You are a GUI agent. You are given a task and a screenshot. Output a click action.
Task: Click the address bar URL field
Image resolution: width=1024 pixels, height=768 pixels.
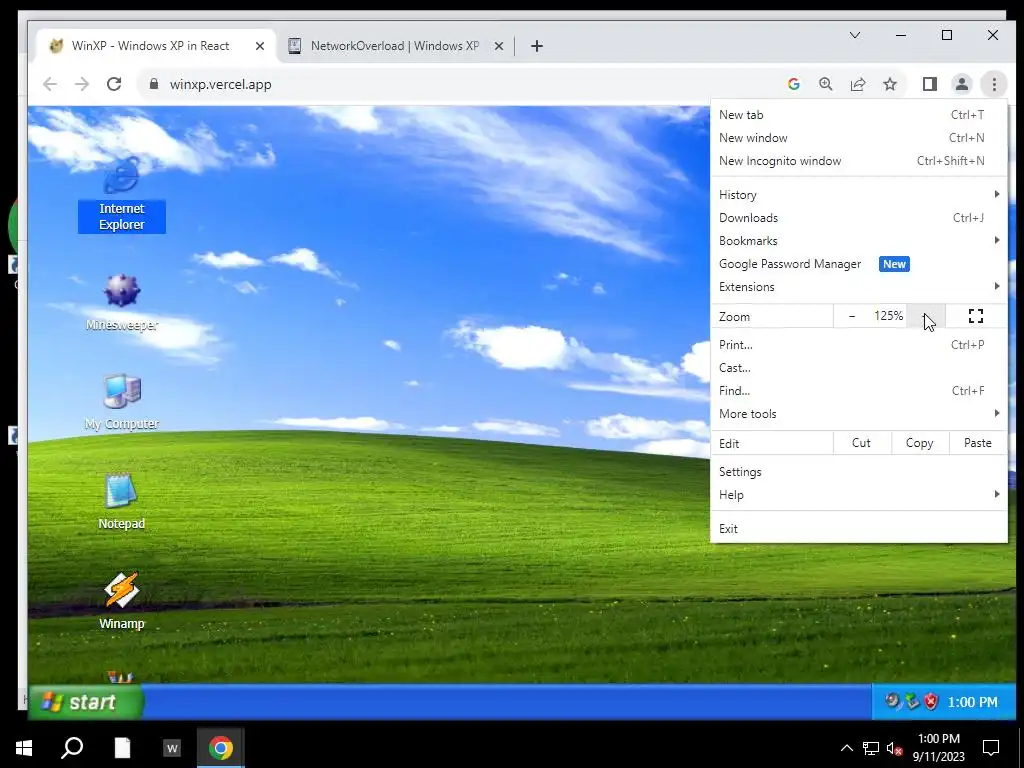click(457, 84)
